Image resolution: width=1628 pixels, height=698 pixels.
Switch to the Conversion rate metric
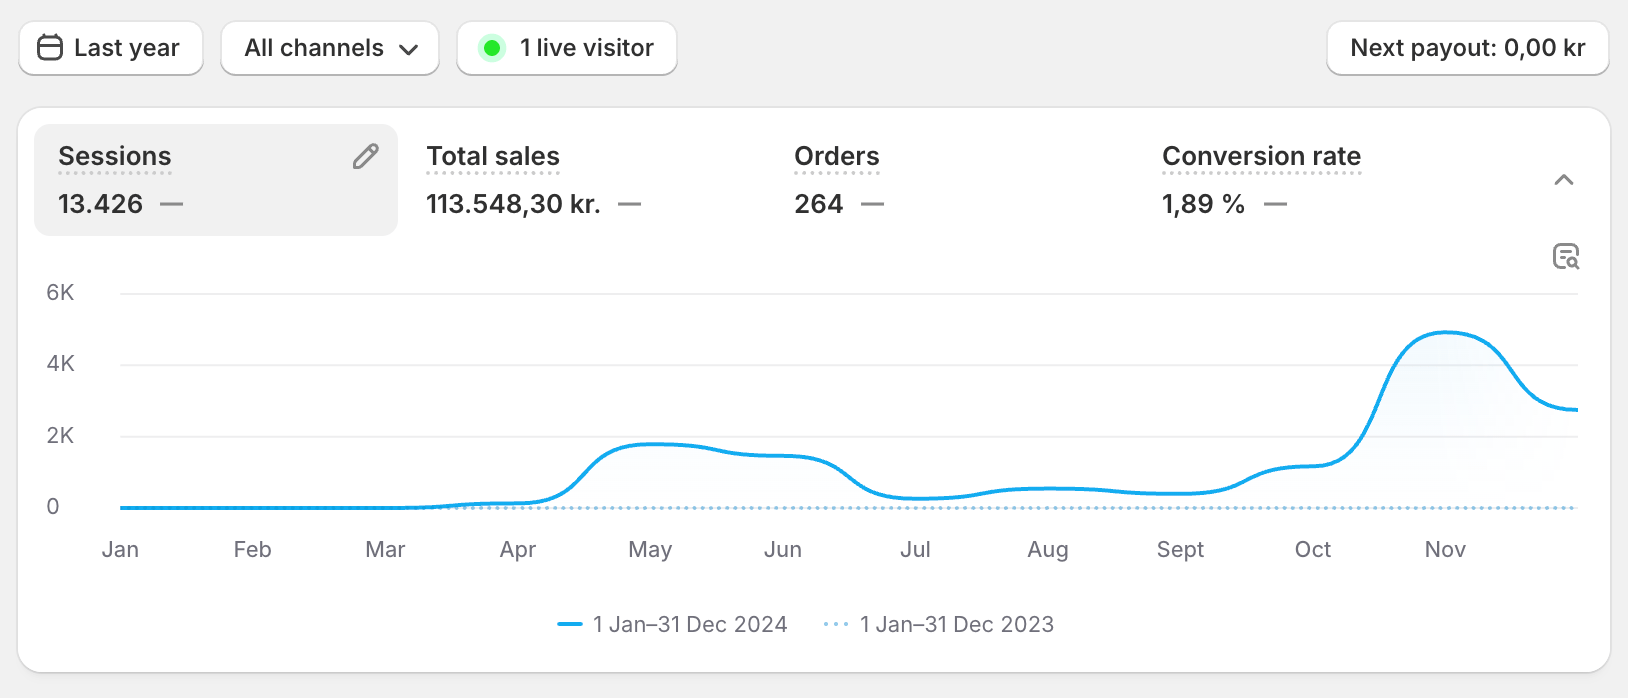coord(1261,157)
